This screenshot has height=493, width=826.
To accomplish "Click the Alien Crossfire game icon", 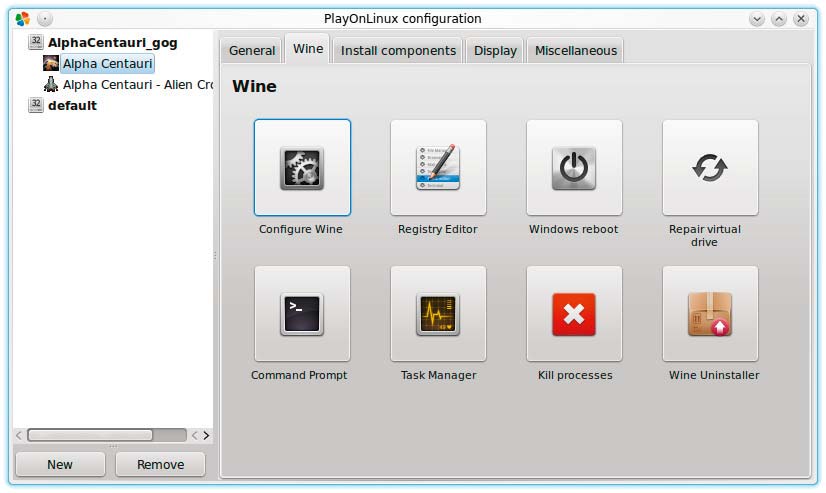I will (x=51, y=84).
